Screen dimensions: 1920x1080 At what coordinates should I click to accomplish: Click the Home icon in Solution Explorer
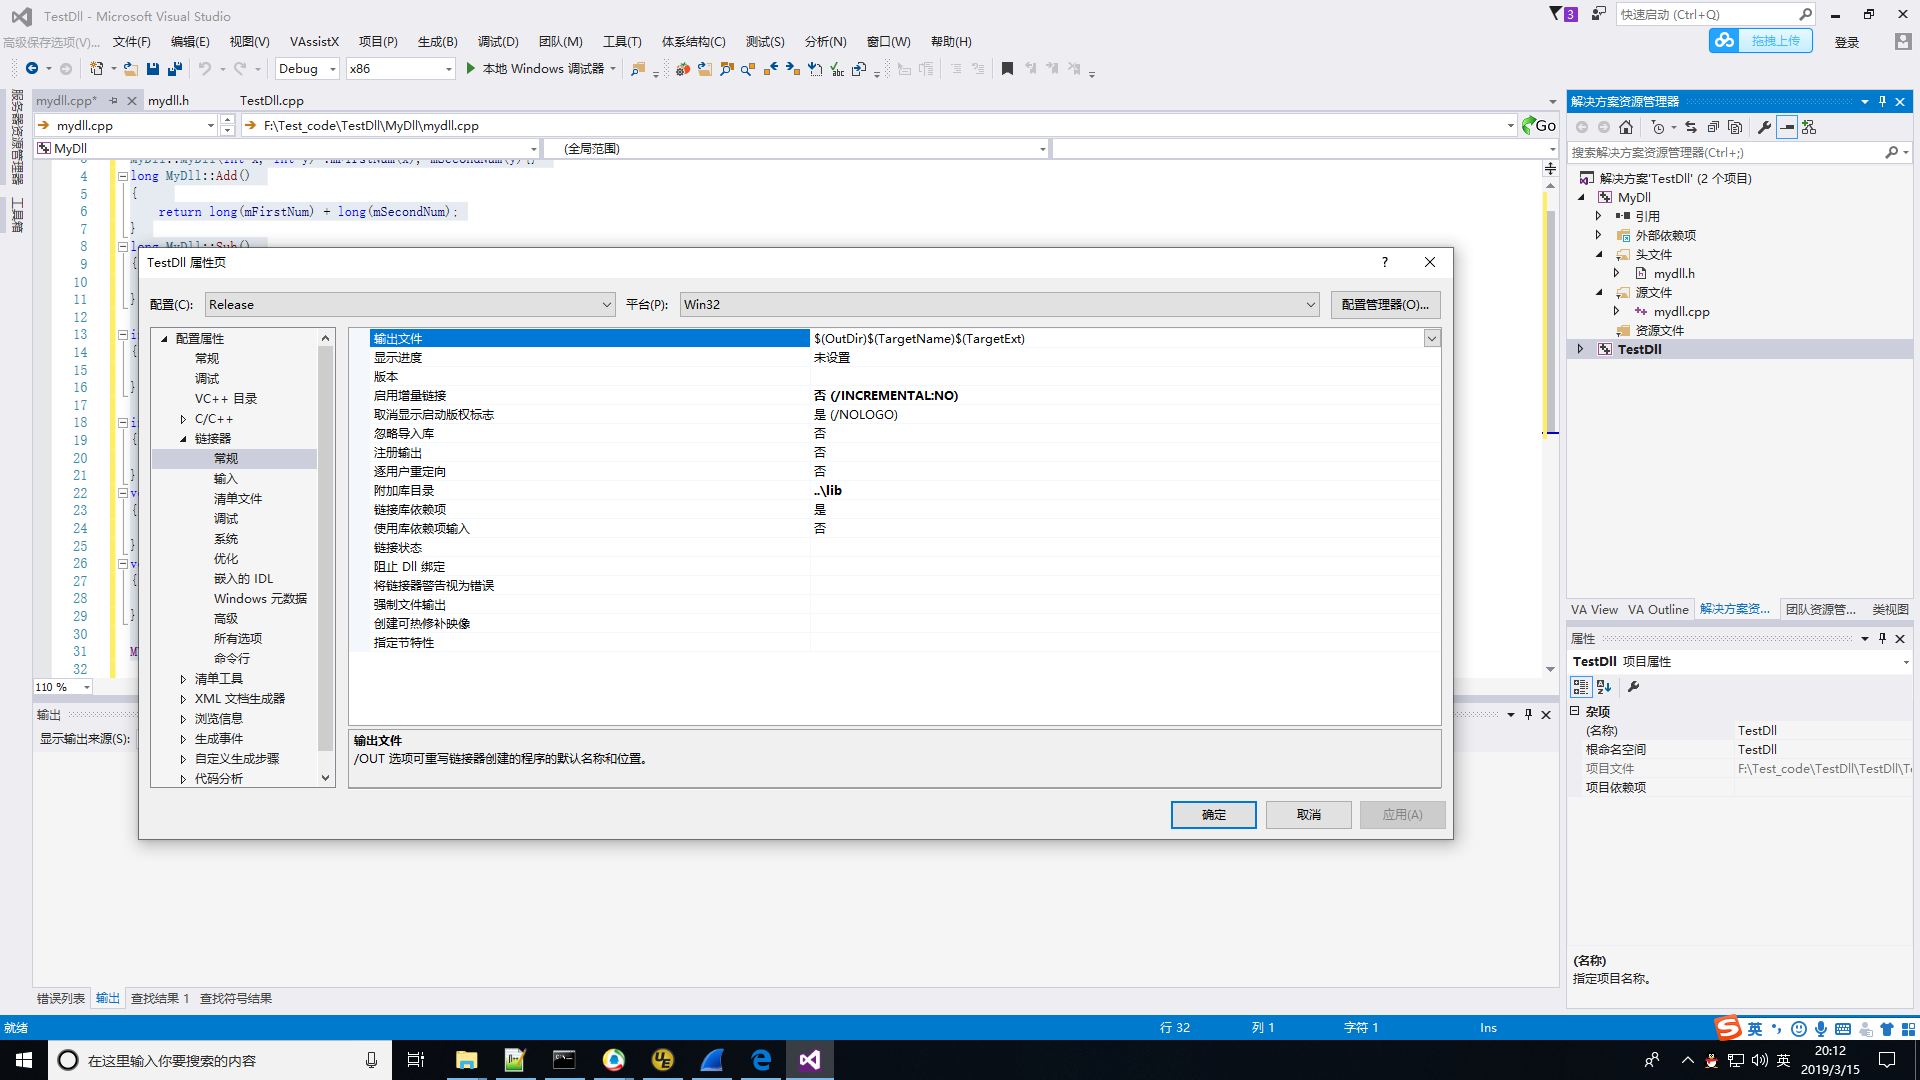[1626, 127]
